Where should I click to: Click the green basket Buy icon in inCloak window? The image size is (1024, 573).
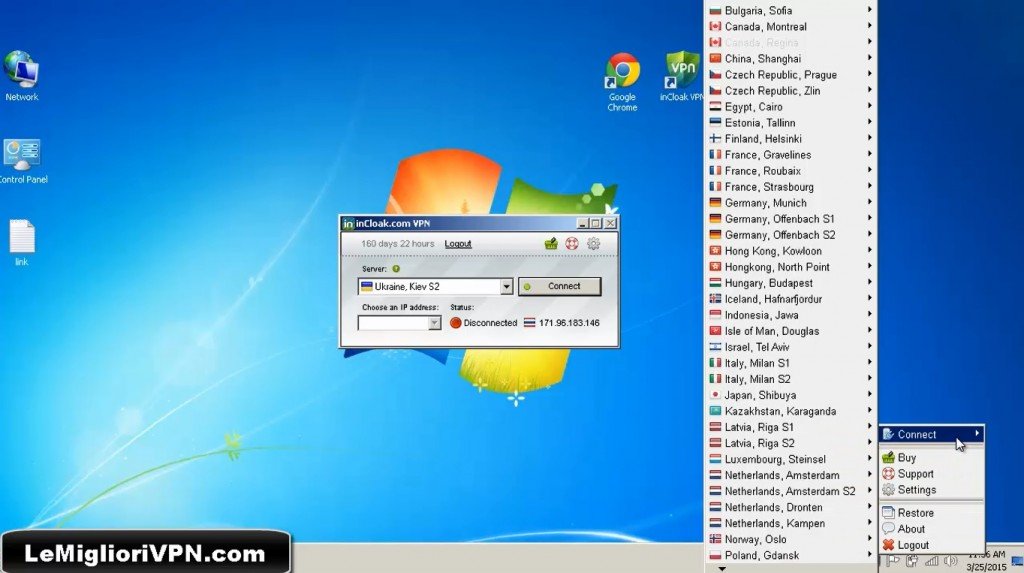click(x=551, y=244)
